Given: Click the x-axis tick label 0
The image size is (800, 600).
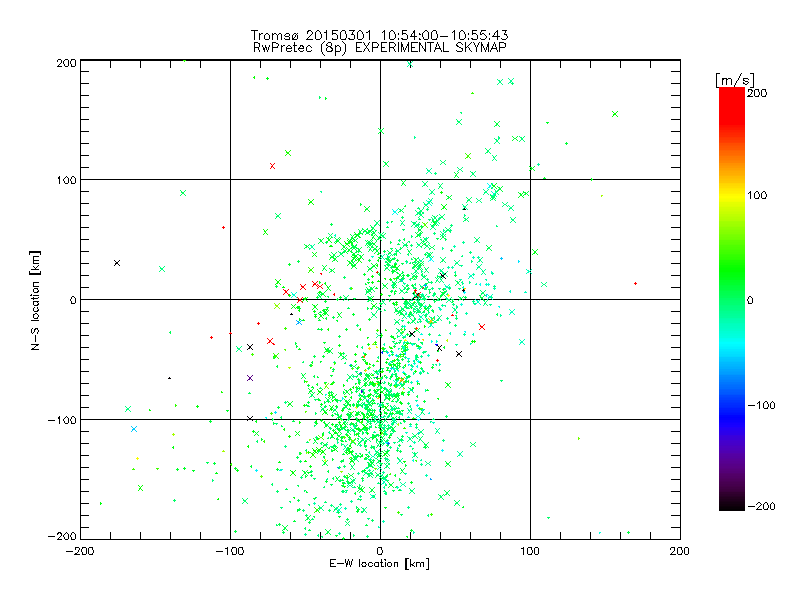Looking at the screenshot, I should pos(380,551).
